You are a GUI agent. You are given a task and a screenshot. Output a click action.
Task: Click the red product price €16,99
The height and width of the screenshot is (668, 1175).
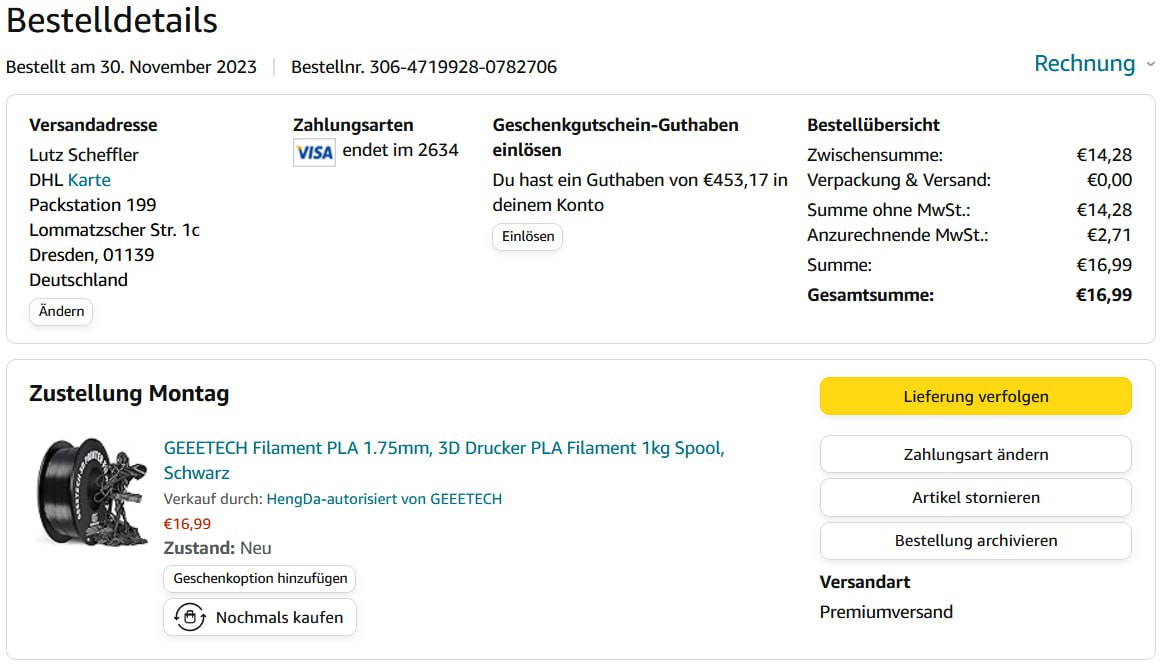187,523
